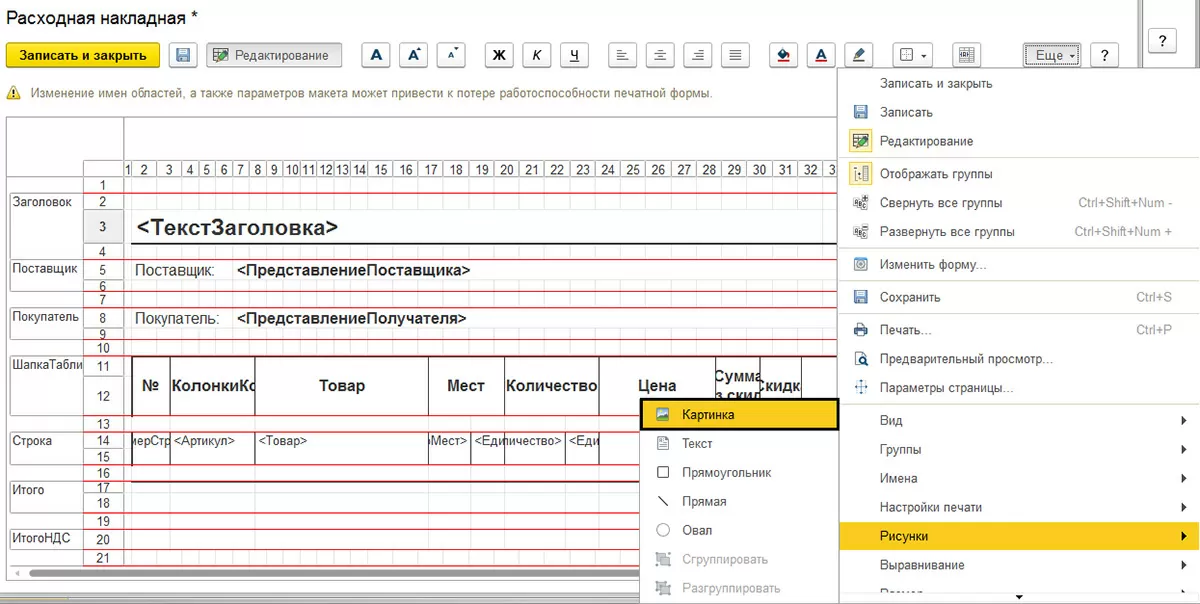Click the Еще button
This screenshot has height=604, width=1200.
(1053, 55)
